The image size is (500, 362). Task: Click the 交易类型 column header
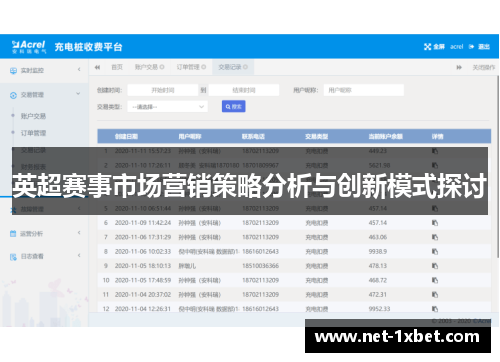tap(317, 136)
